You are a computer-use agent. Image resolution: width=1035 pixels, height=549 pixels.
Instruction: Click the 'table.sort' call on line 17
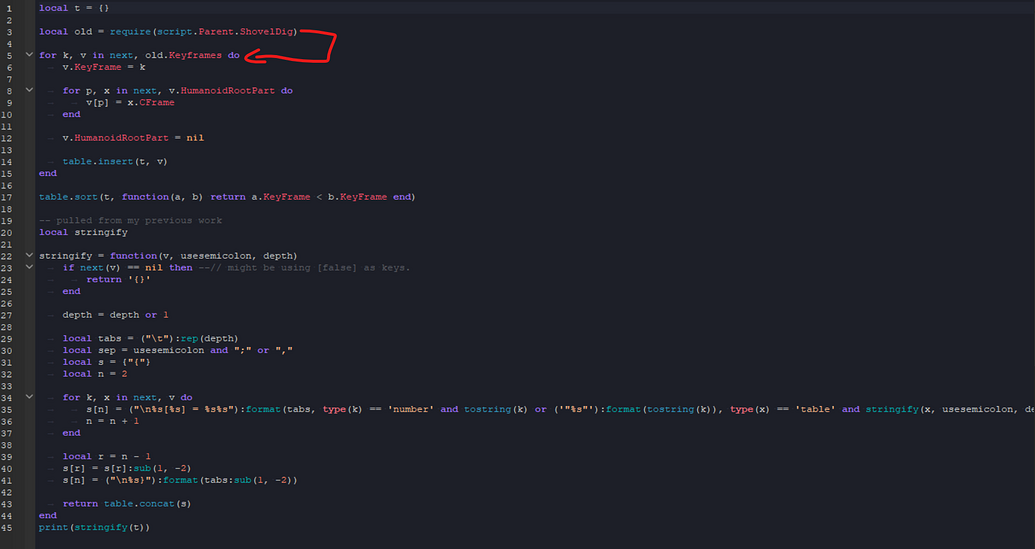(68, 197)
